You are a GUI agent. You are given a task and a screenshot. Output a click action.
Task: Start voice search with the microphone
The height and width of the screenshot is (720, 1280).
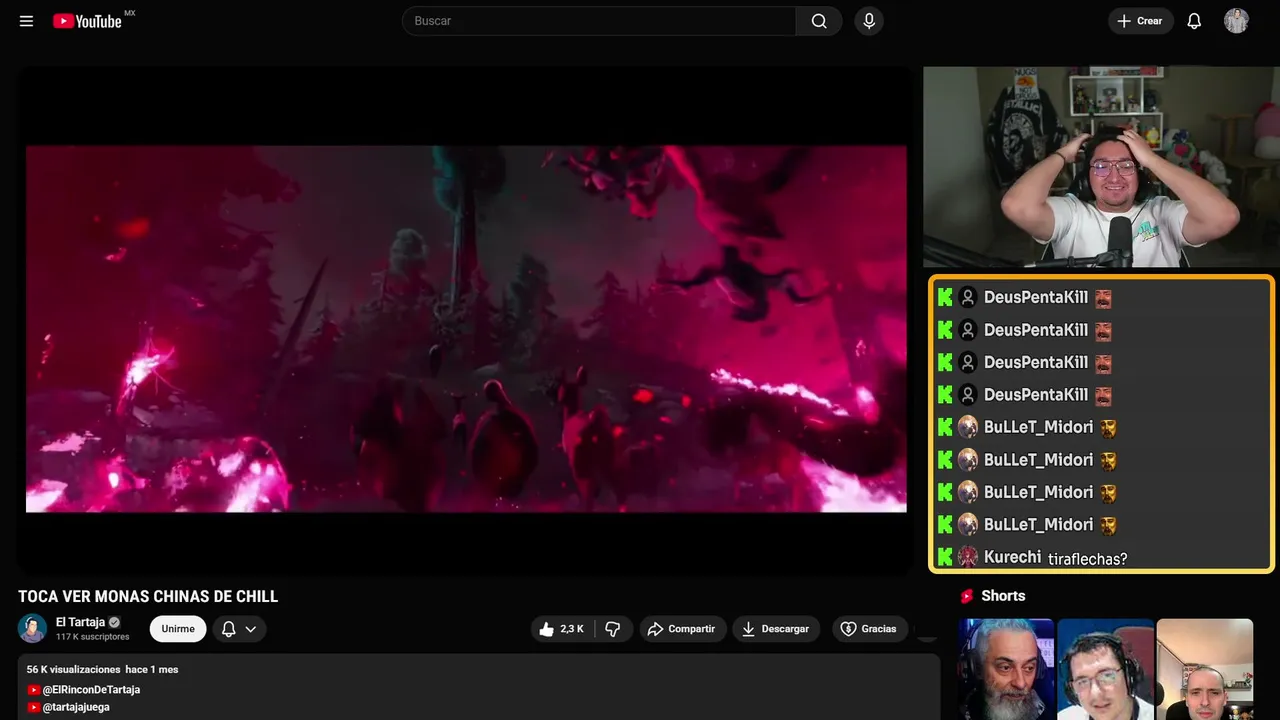point(869,21)
